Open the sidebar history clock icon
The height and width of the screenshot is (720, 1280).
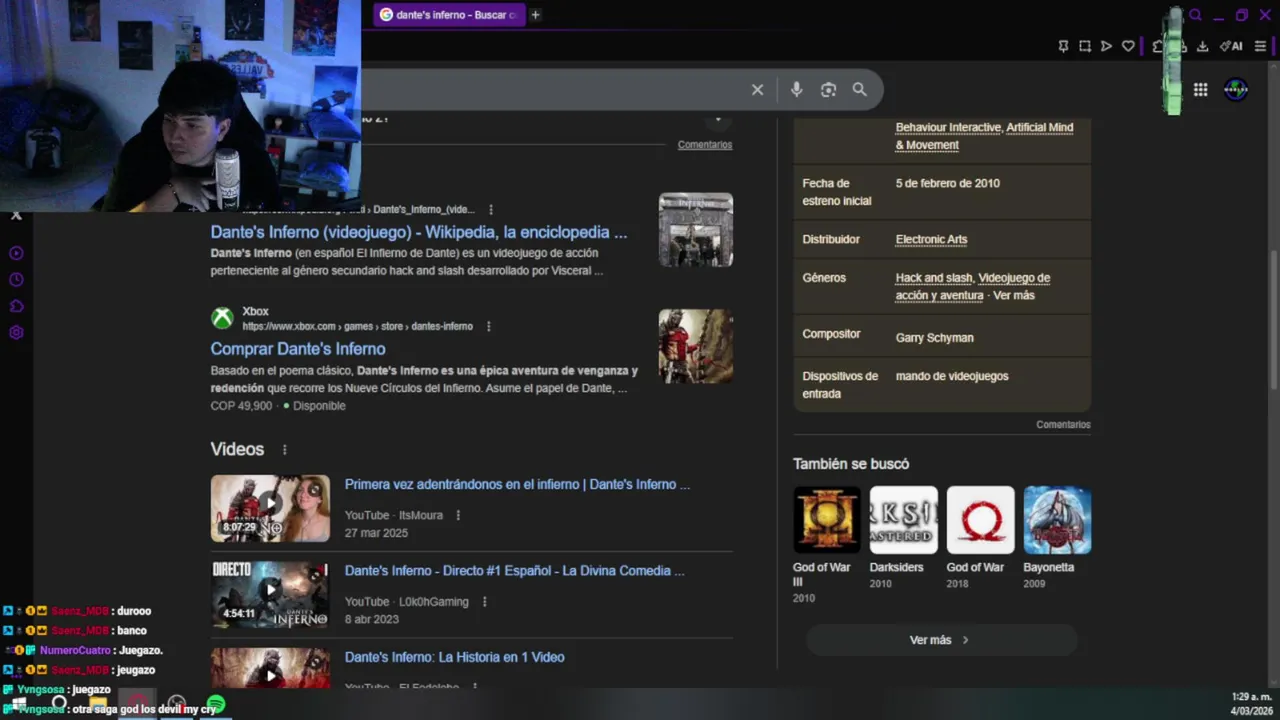16,280
